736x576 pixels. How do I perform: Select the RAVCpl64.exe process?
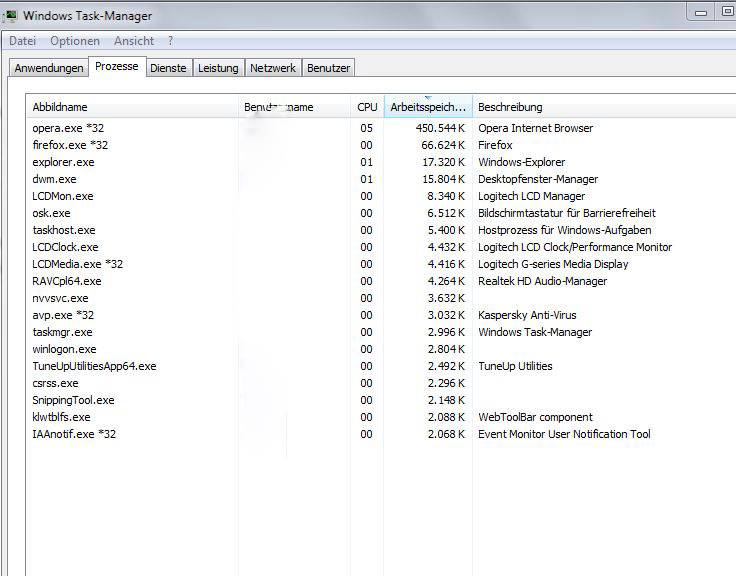67,281
